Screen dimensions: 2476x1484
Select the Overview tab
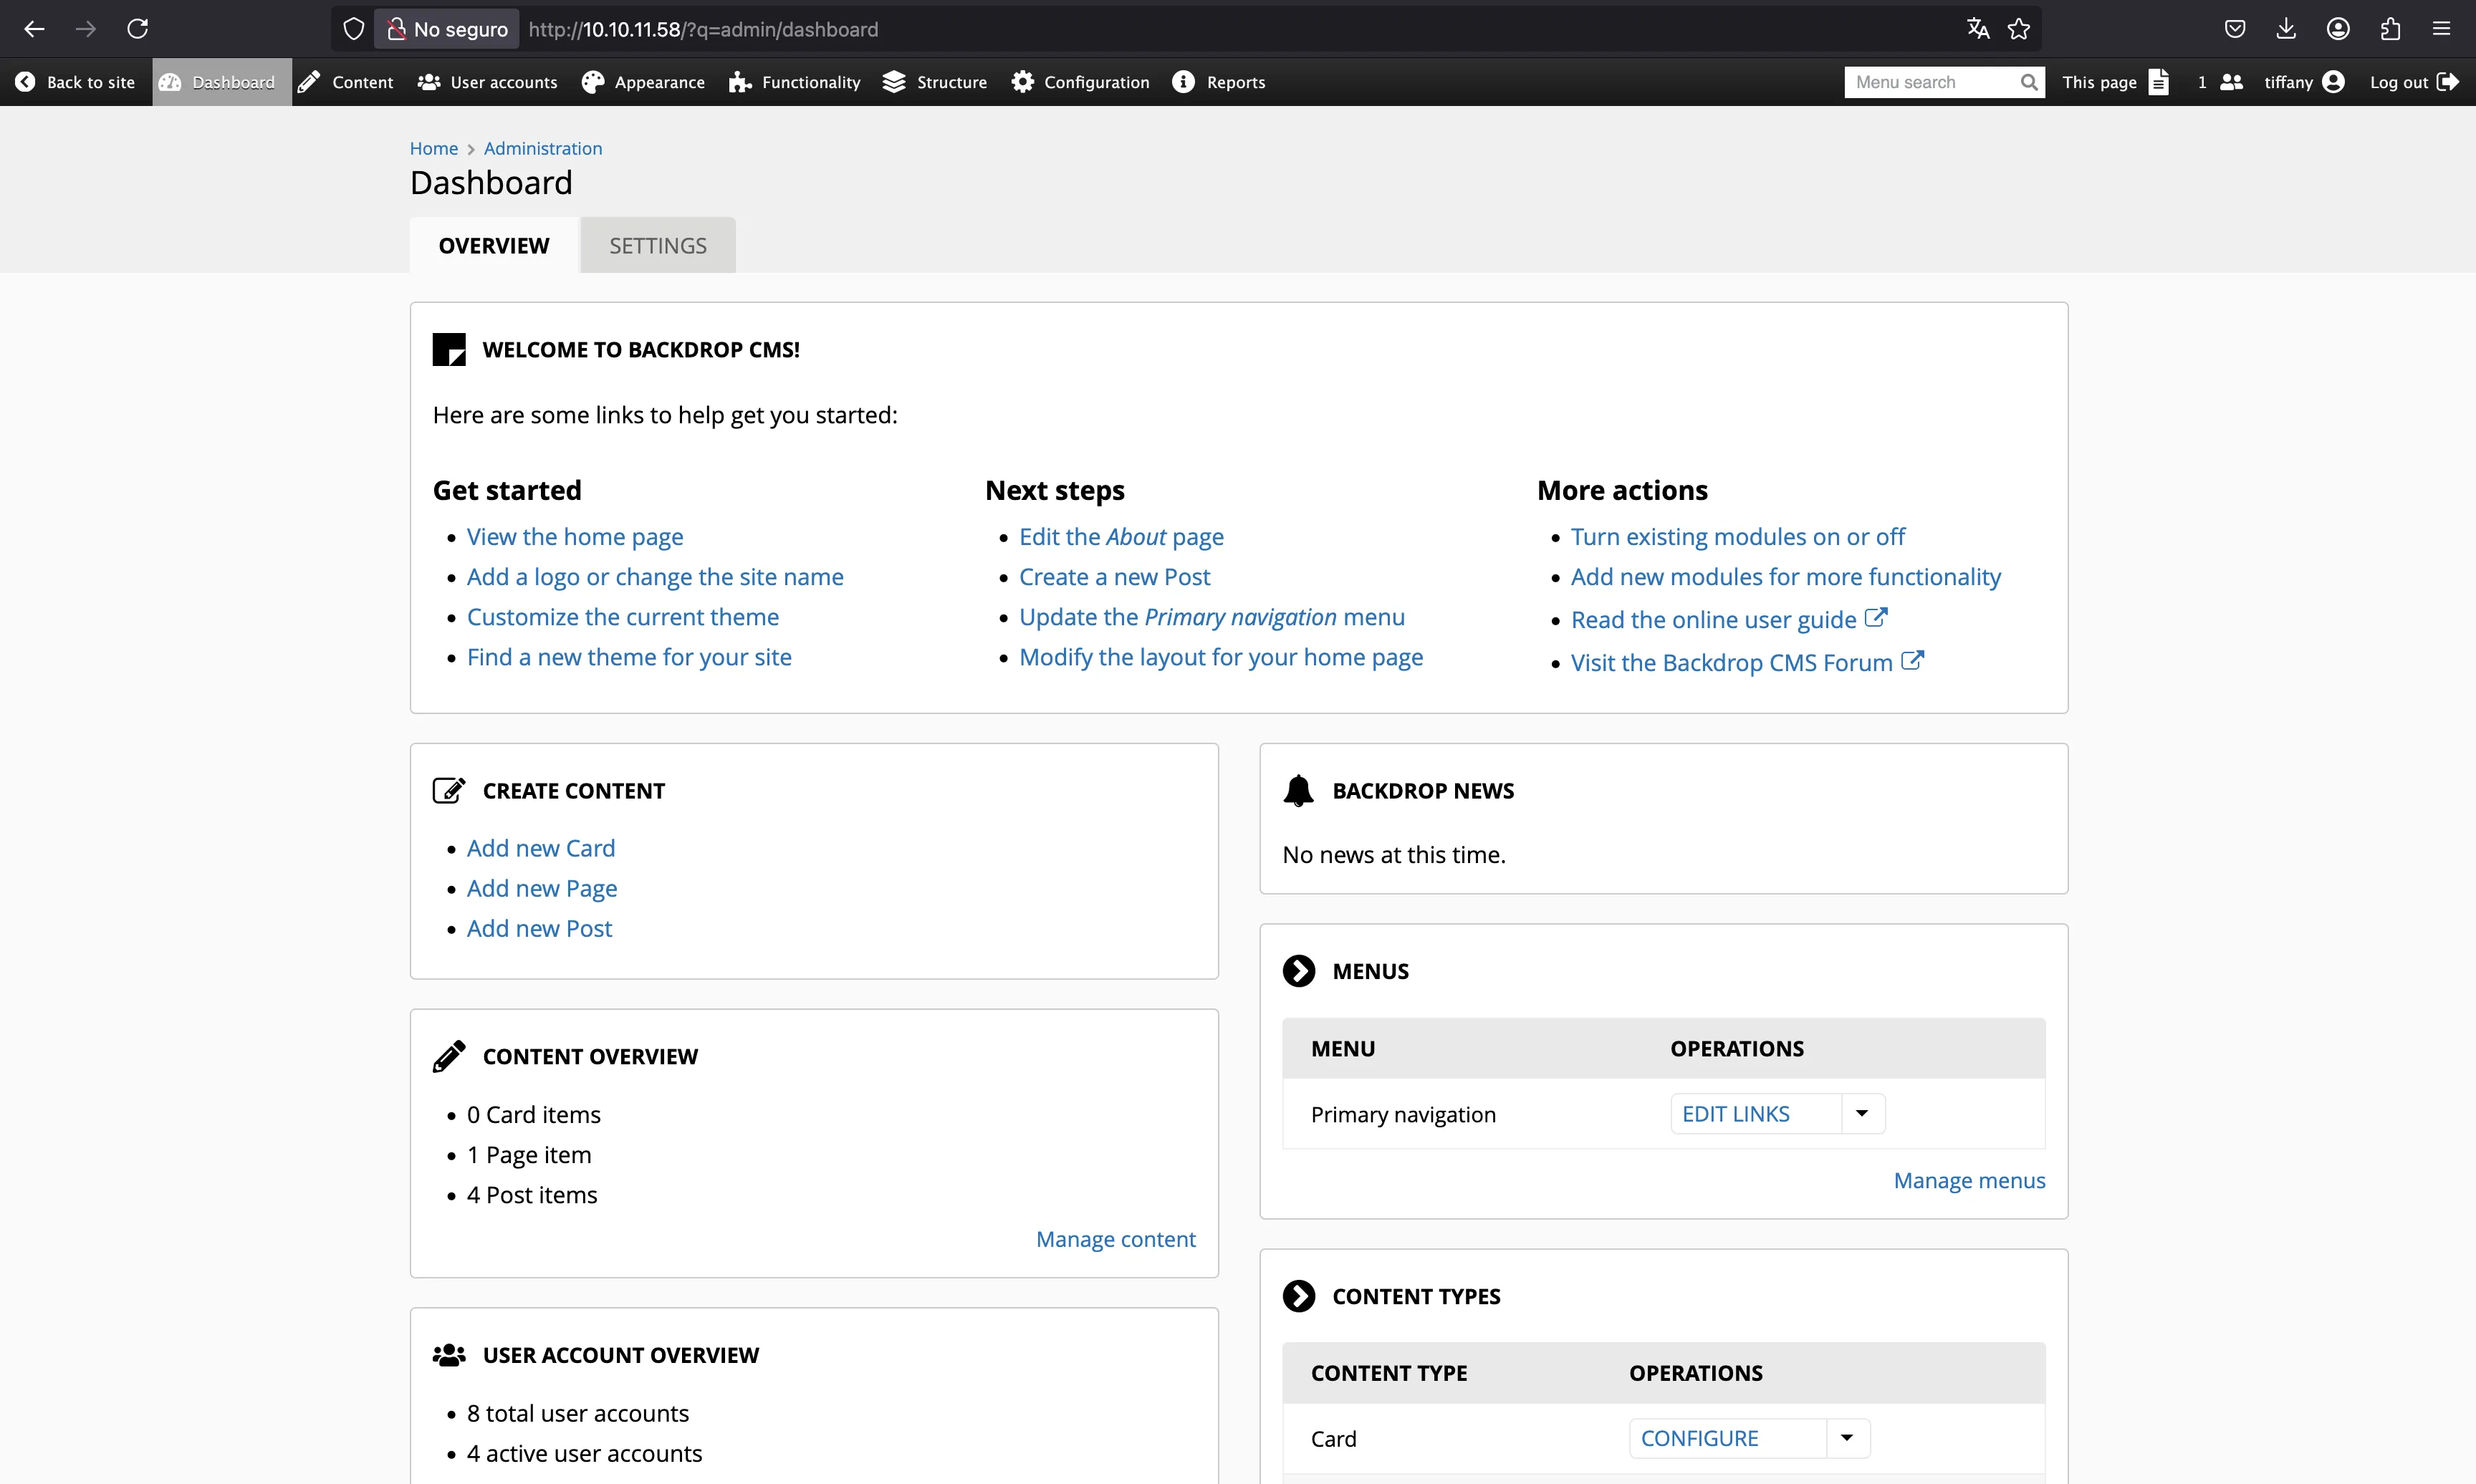[x=494, y=245]
